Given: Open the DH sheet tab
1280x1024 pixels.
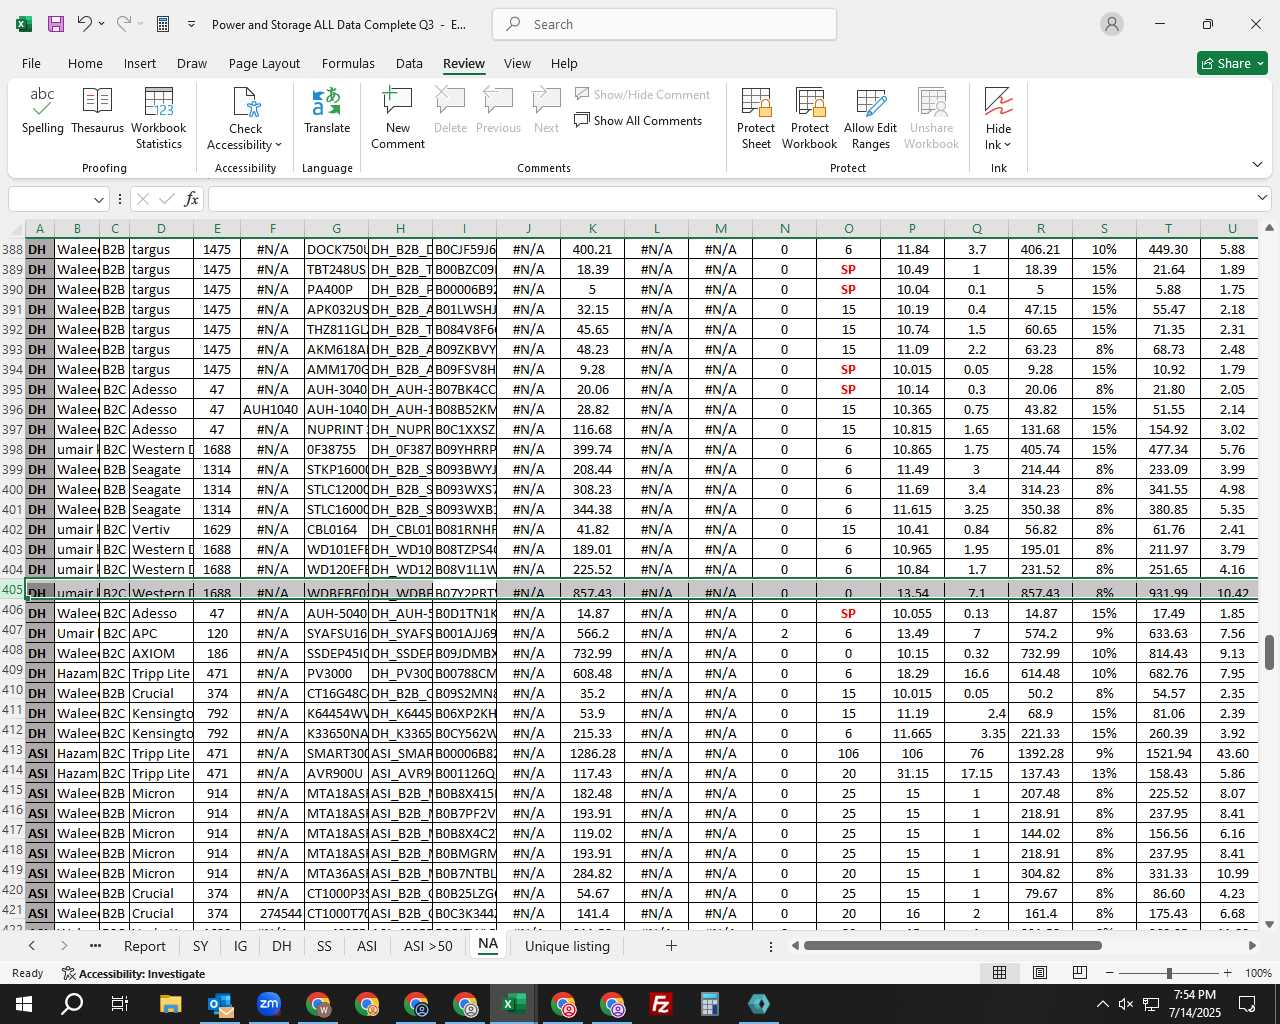Looking at the screenshot, I should click(x=282, y=946).
